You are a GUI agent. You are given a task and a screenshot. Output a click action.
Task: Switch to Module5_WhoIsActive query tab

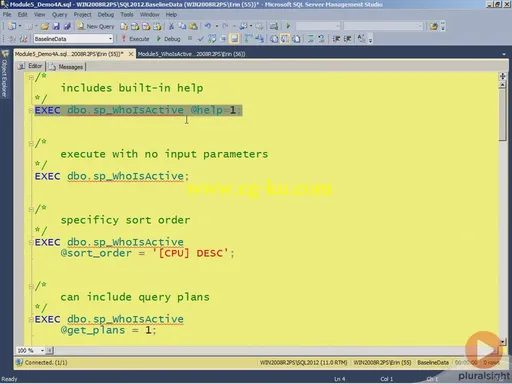point(191,54)
